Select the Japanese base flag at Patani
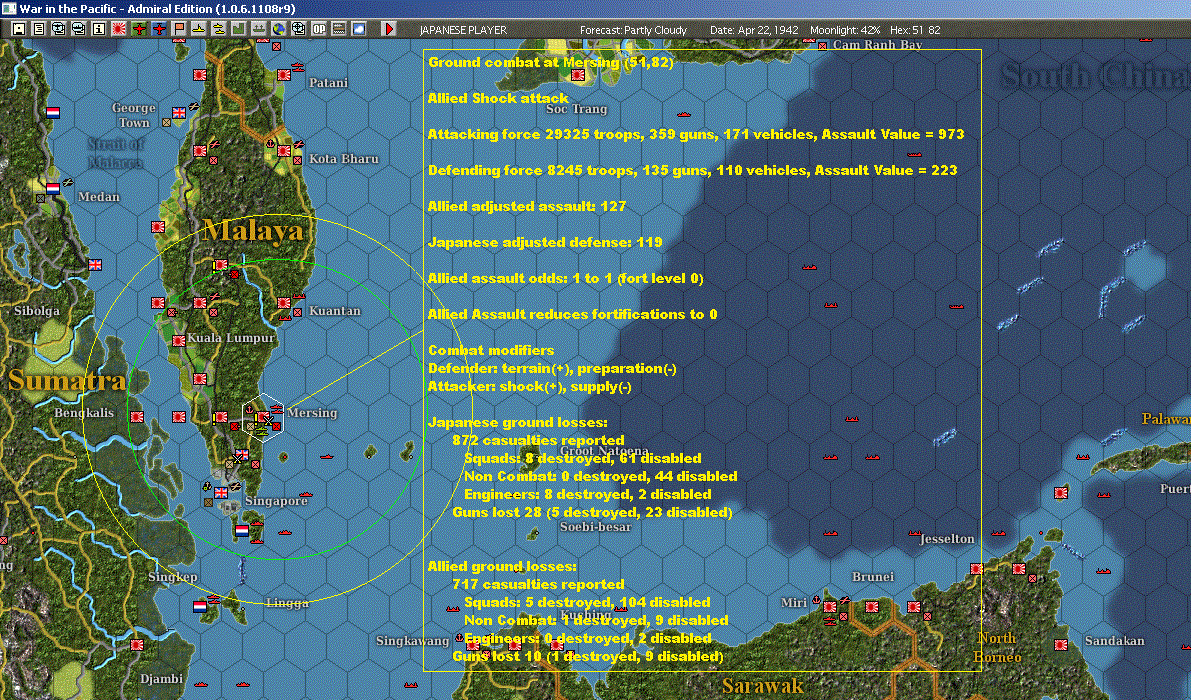The width and height of the screenshot is (1191, 700). click(283, 74)
